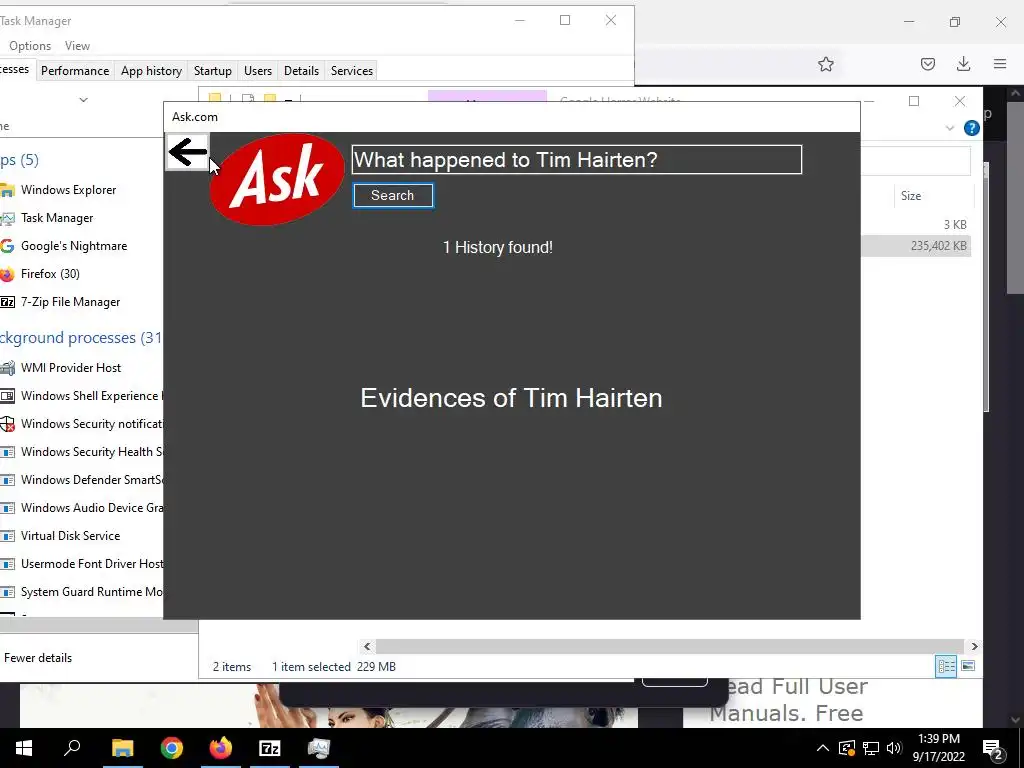Switch to the Details tab

[301, 71]
